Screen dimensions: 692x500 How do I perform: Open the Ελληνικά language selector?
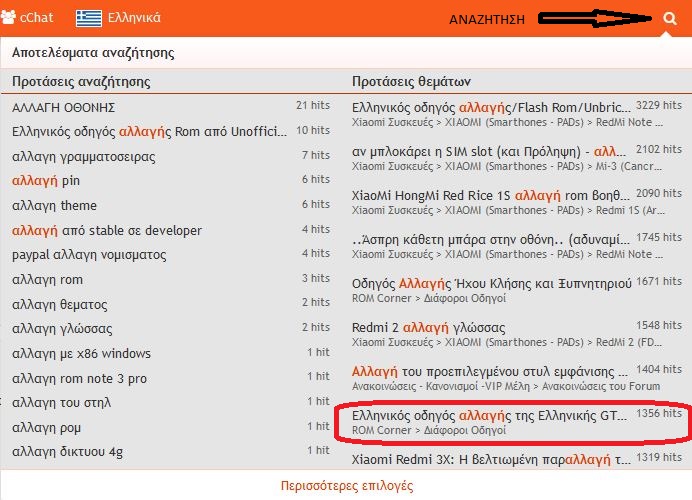[x=133, y=18]
